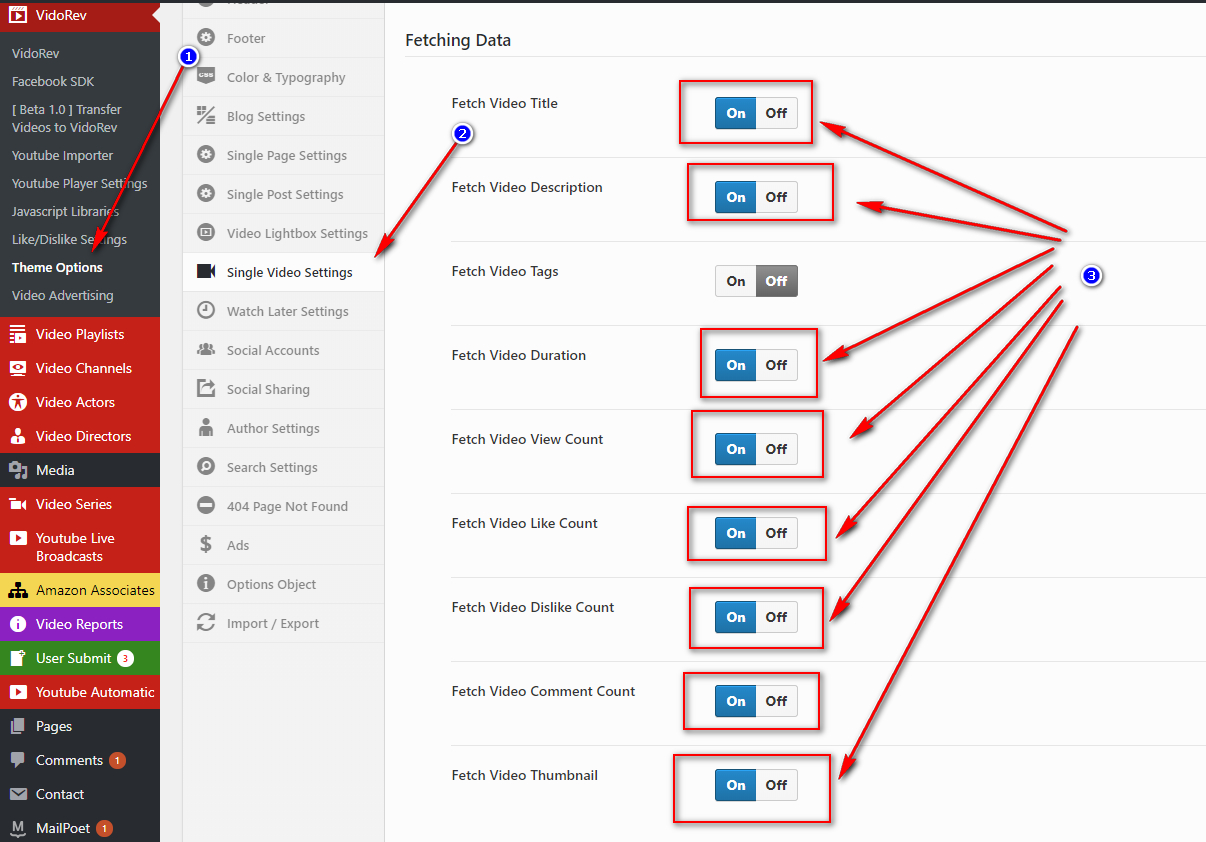
Task: Select the Single Video Settings tab
Action: (289, 272)
